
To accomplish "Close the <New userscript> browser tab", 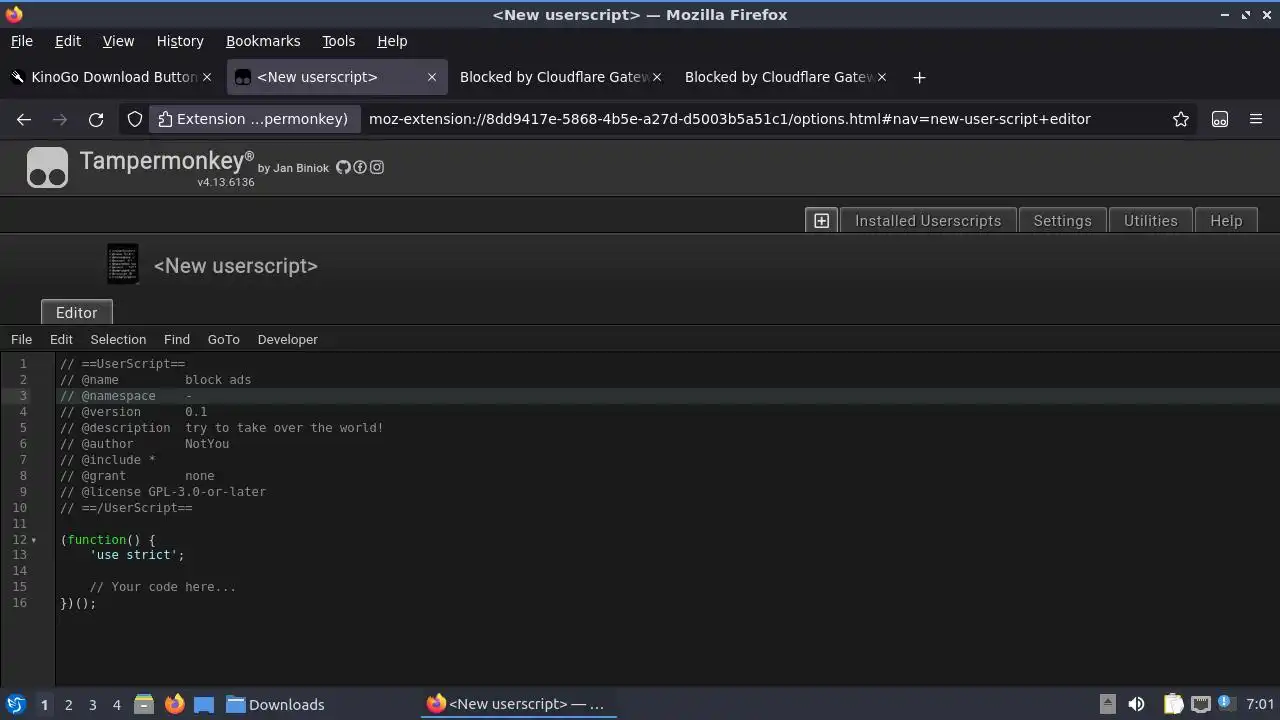I will 432,77.
